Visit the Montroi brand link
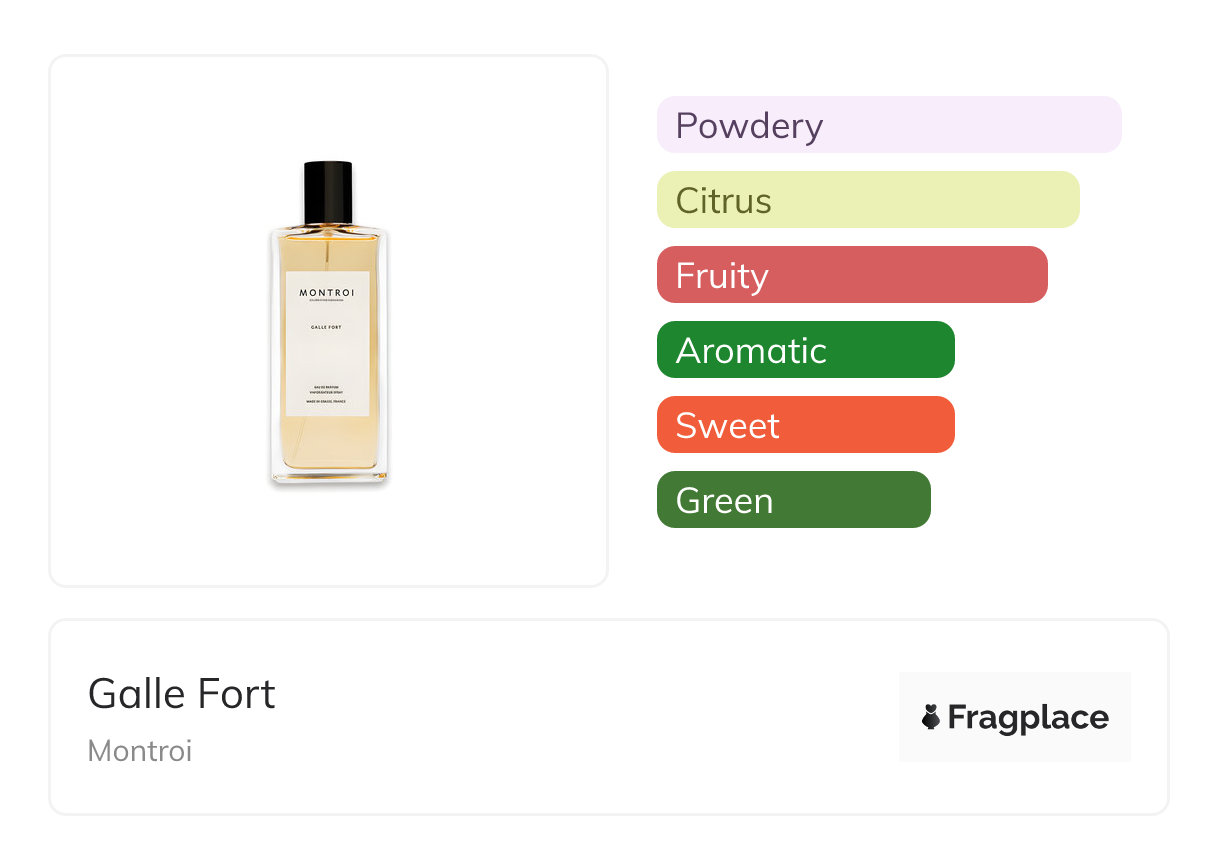1218x864 pixels. click(140, 751)
